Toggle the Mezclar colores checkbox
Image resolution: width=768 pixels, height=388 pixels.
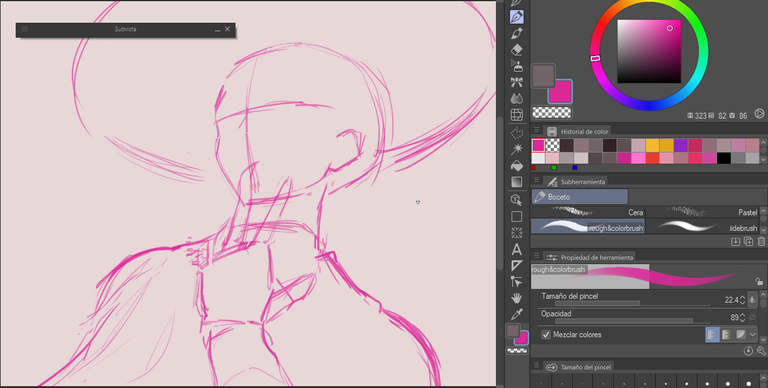click(x=546, y=335)
